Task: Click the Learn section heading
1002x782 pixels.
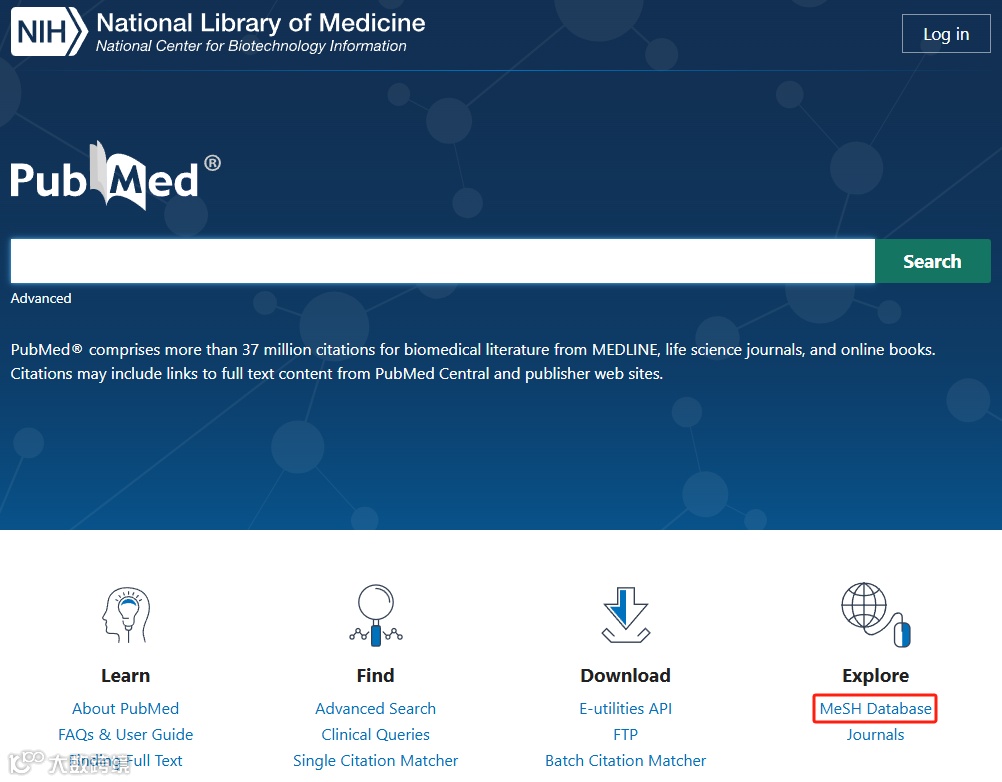Action: pos(125,675)
